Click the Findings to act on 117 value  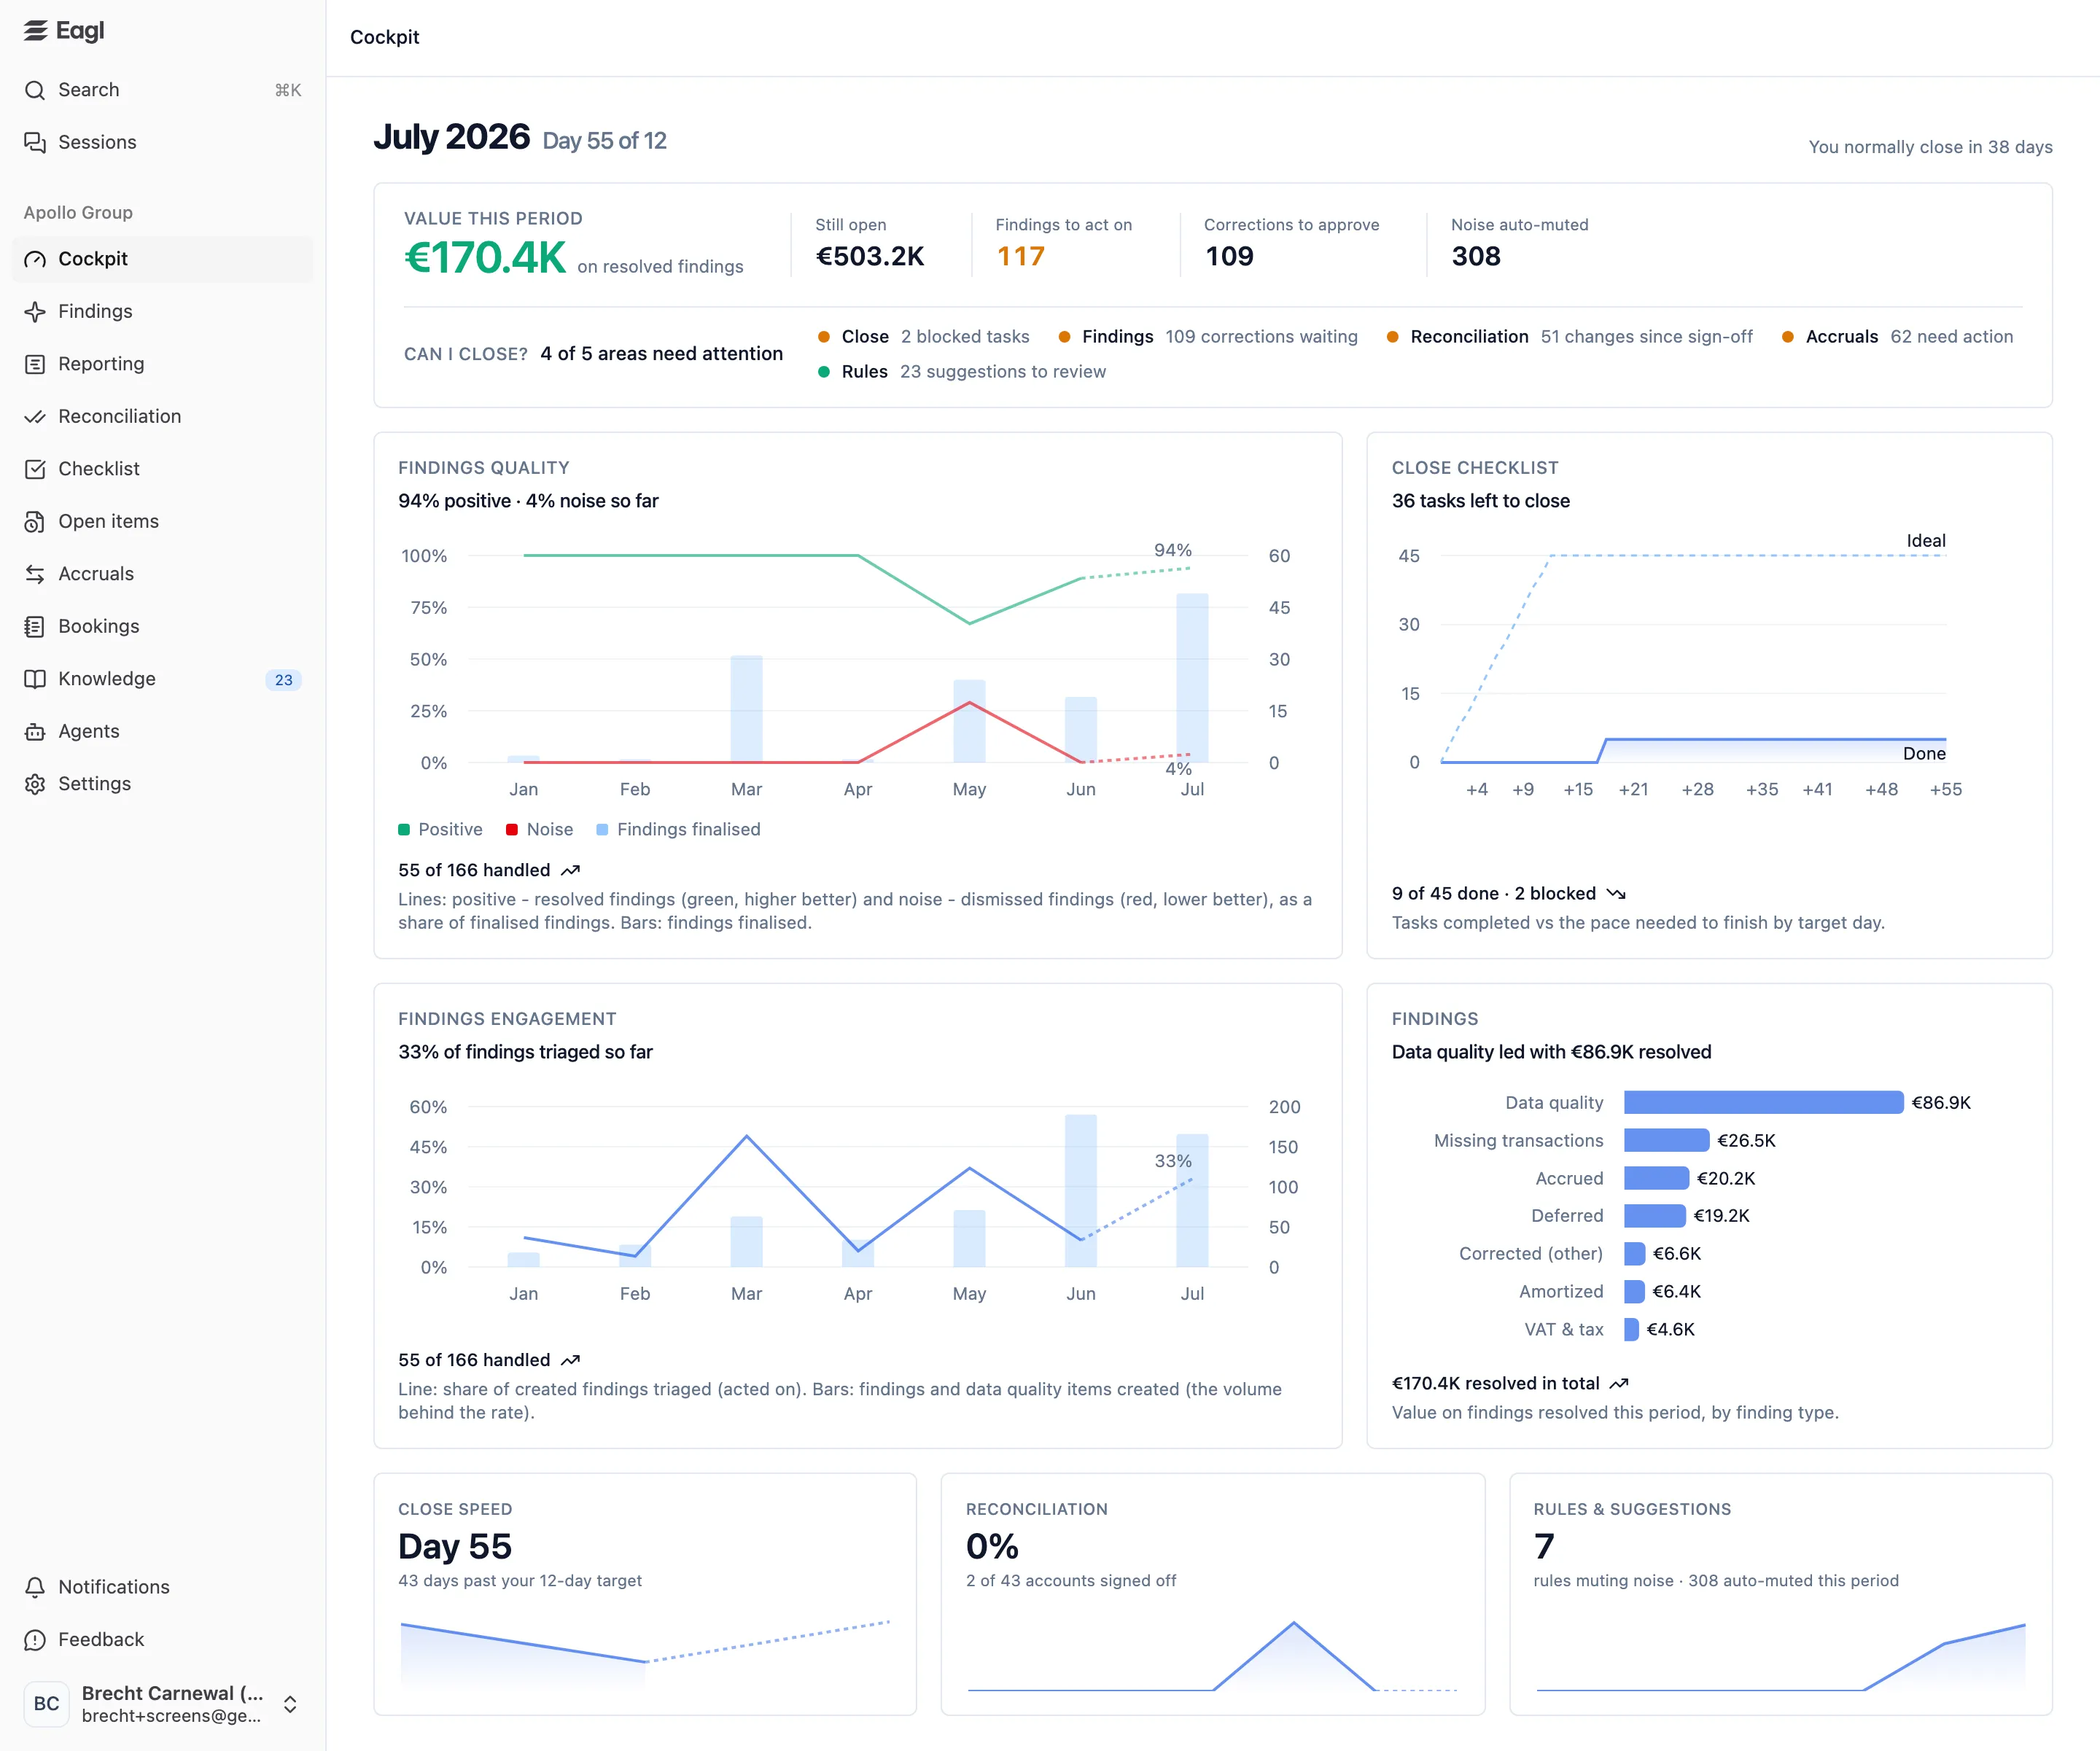click(1020, 257)
